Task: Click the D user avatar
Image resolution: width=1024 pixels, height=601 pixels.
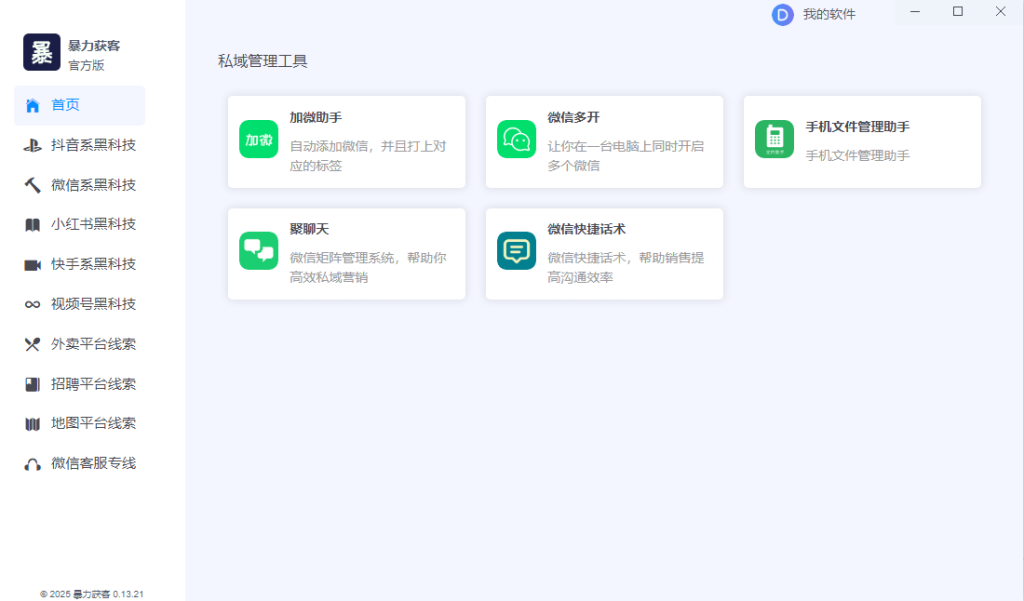Action: 782,15
